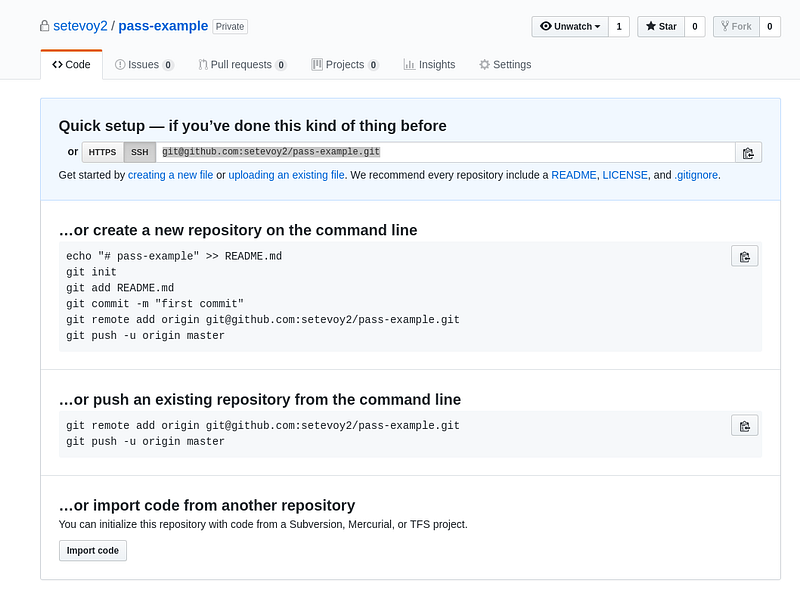Open the Issues tab
This screenshot has height=597, width=800.
tap(144, 65)
